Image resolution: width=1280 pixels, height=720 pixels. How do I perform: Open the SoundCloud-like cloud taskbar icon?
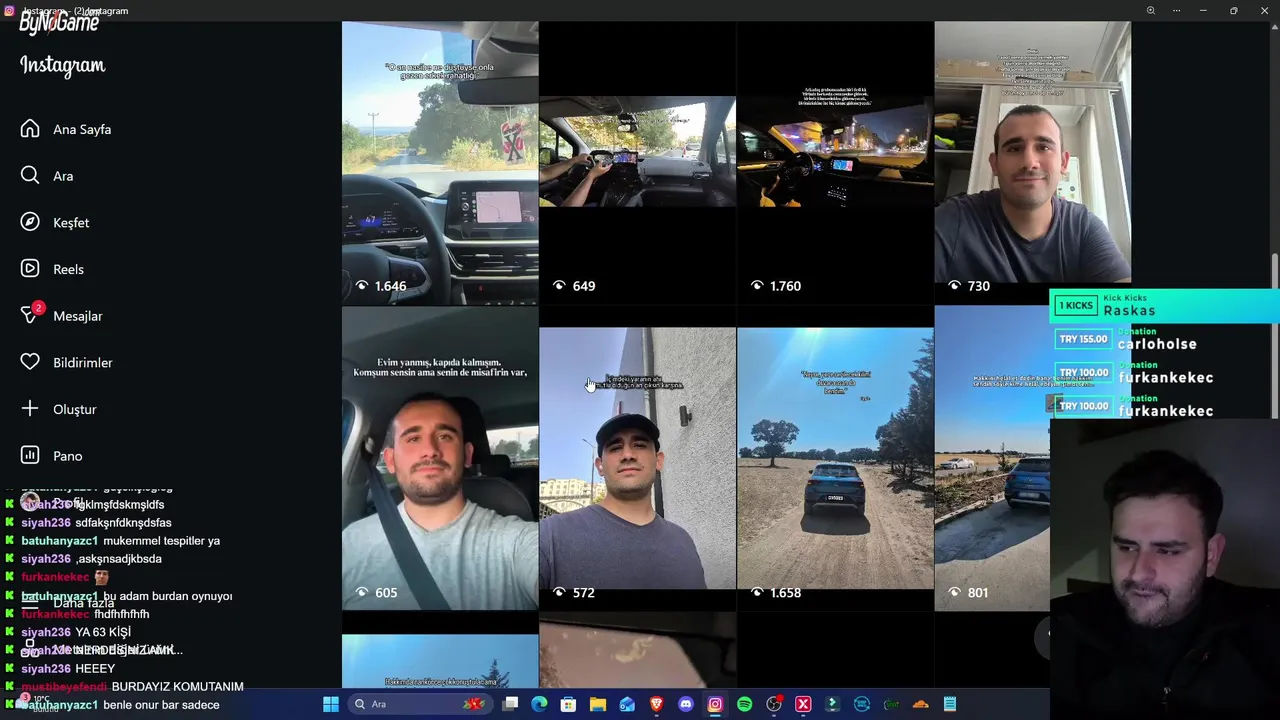click(x=921, y=704)
